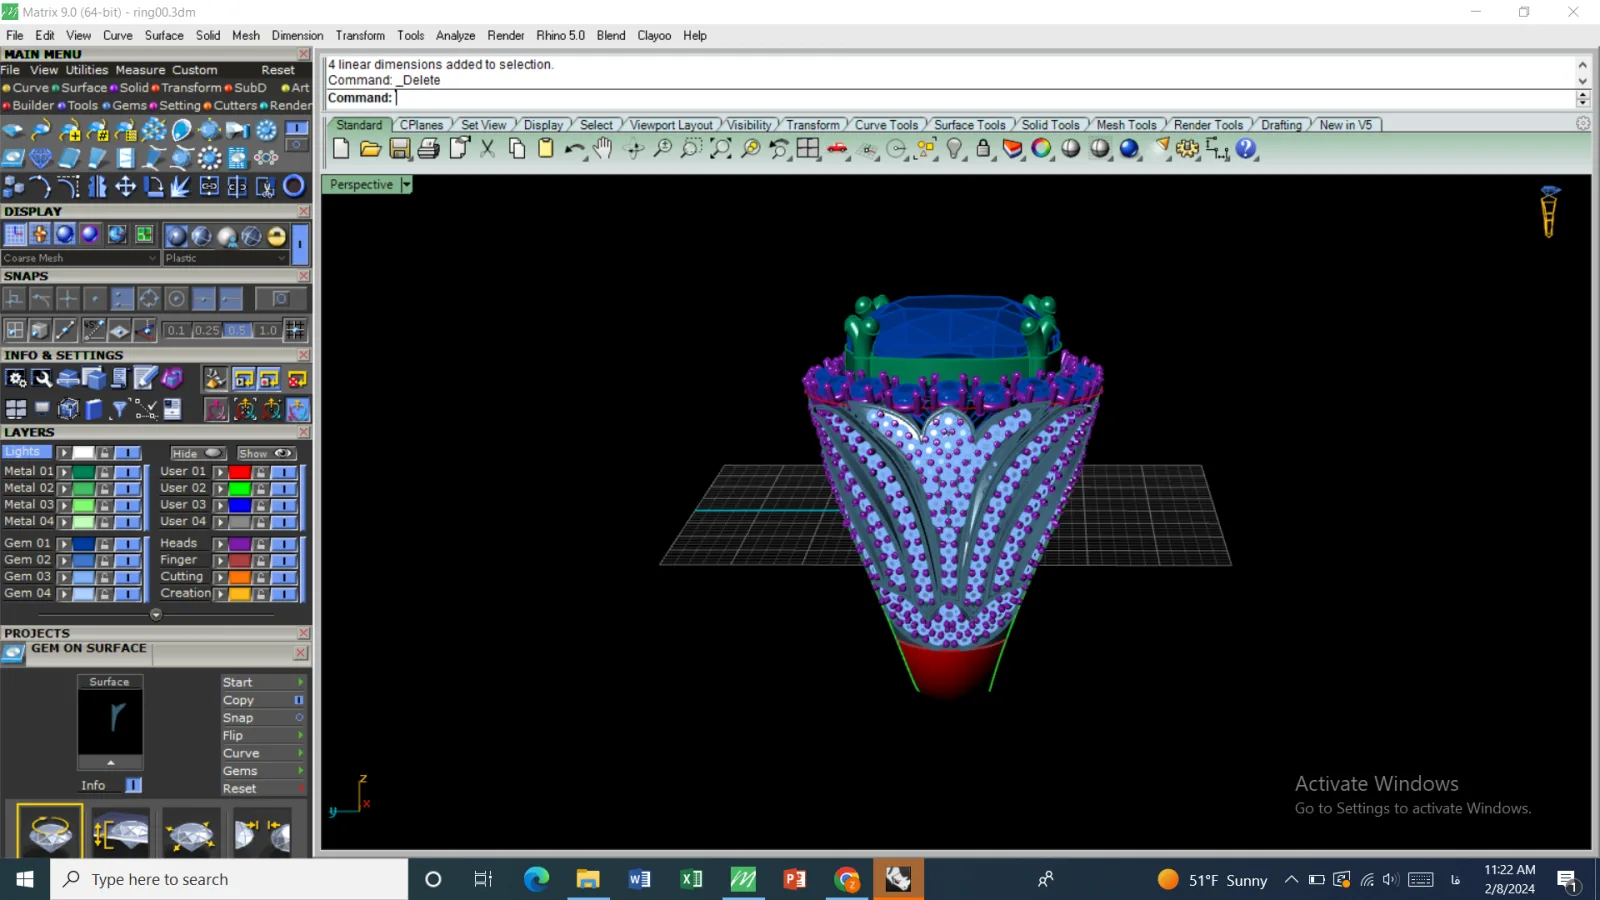Image resolution: width=1600 pixels, height=900 pixels.
Task: Open the Transform menu
Action: (360, 35)
